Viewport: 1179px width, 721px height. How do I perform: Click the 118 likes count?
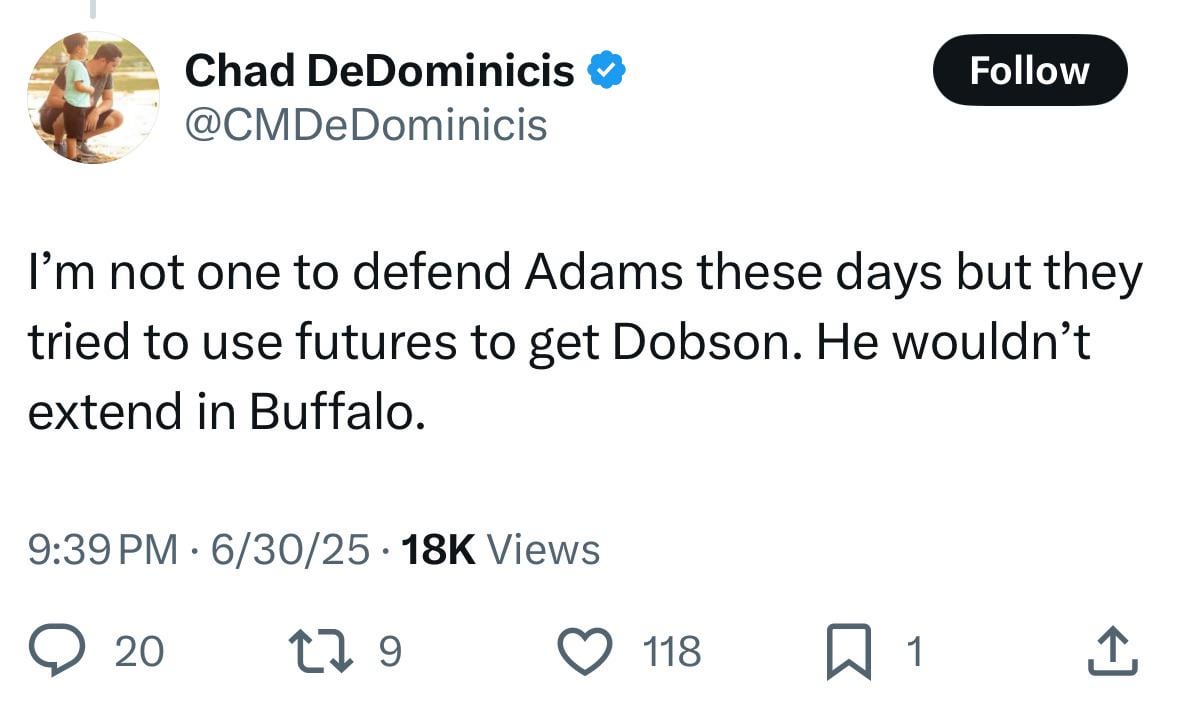click(x=671, y=650)
